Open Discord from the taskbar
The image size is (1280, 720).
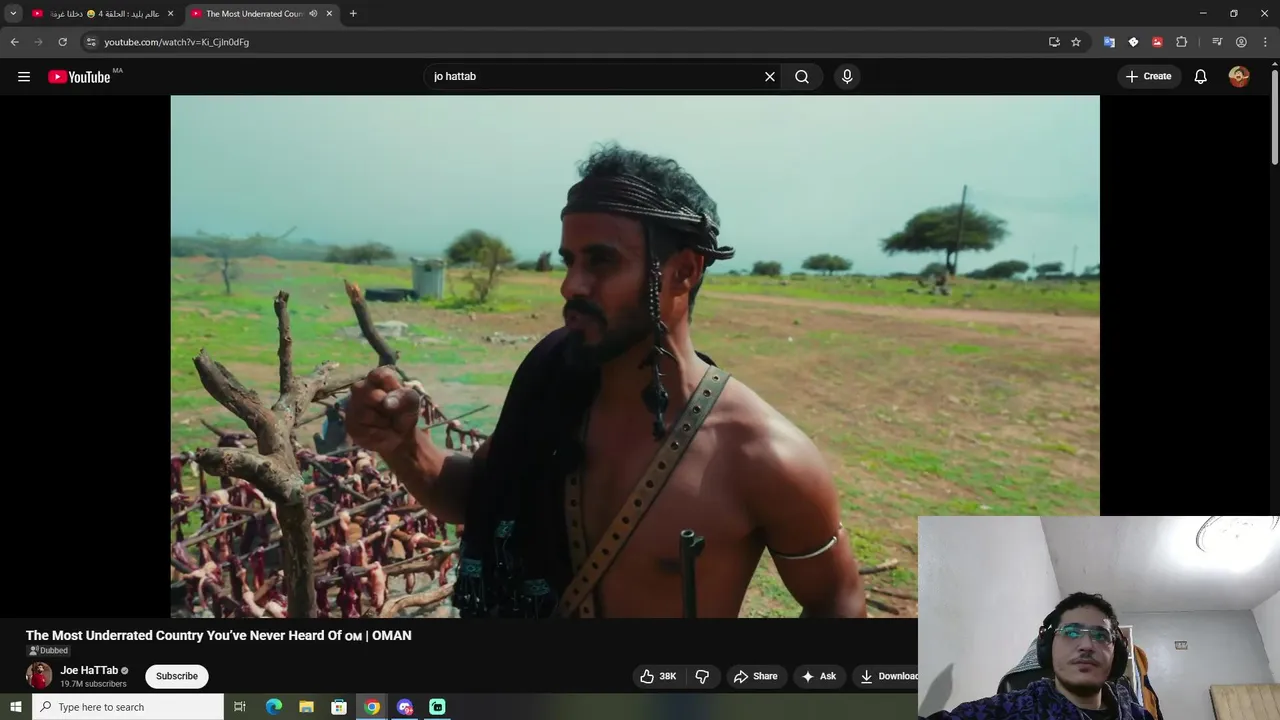pos(405,707)
